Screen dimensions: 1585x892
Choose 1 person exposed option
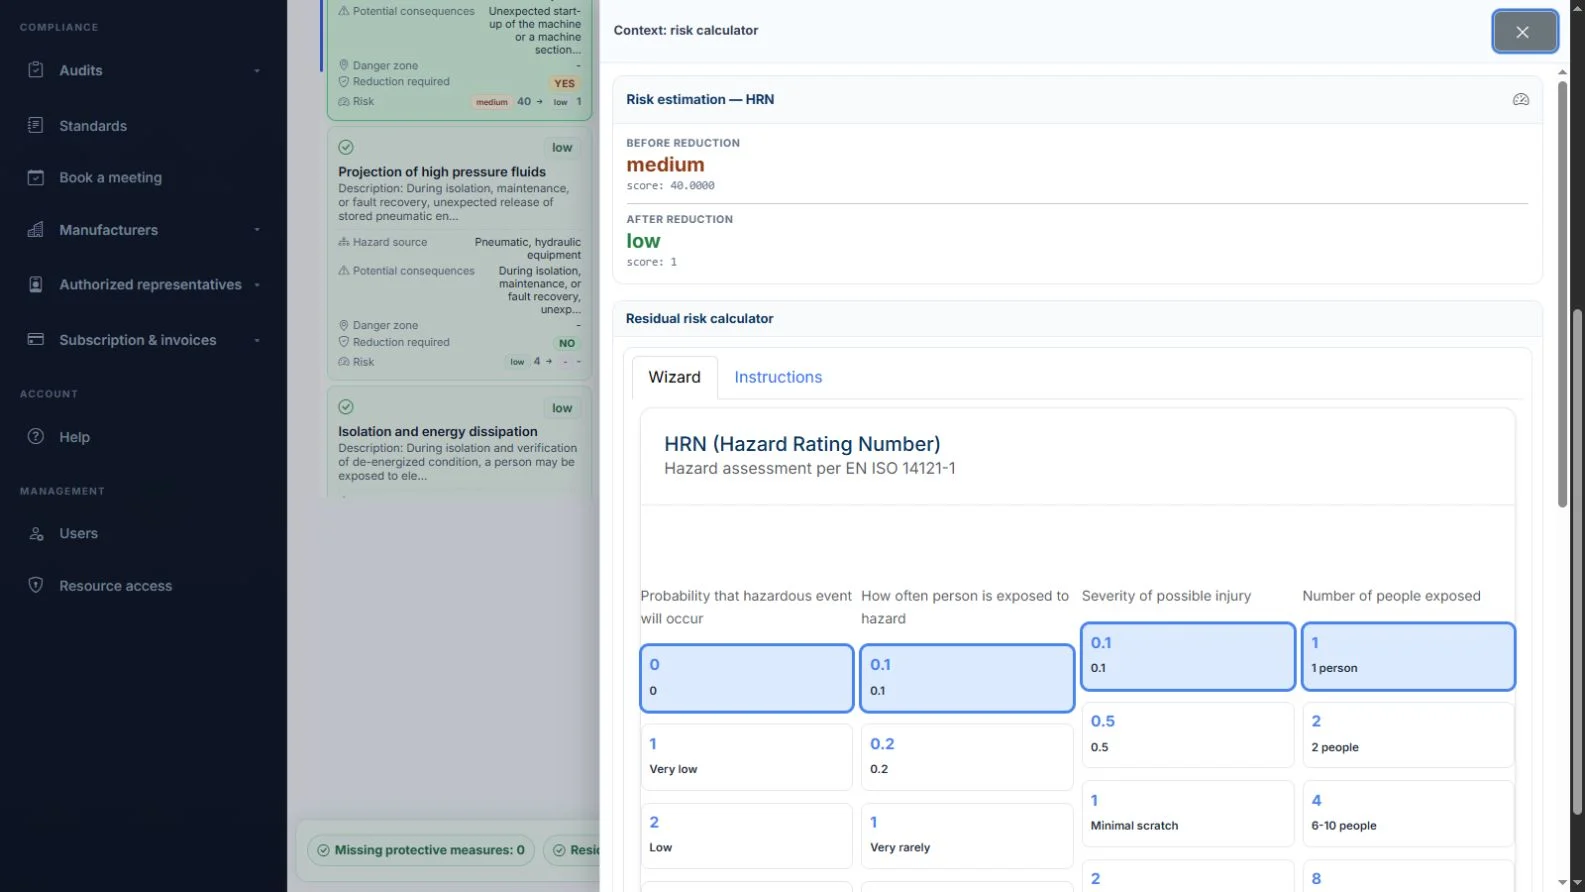tap(1408, 656)
